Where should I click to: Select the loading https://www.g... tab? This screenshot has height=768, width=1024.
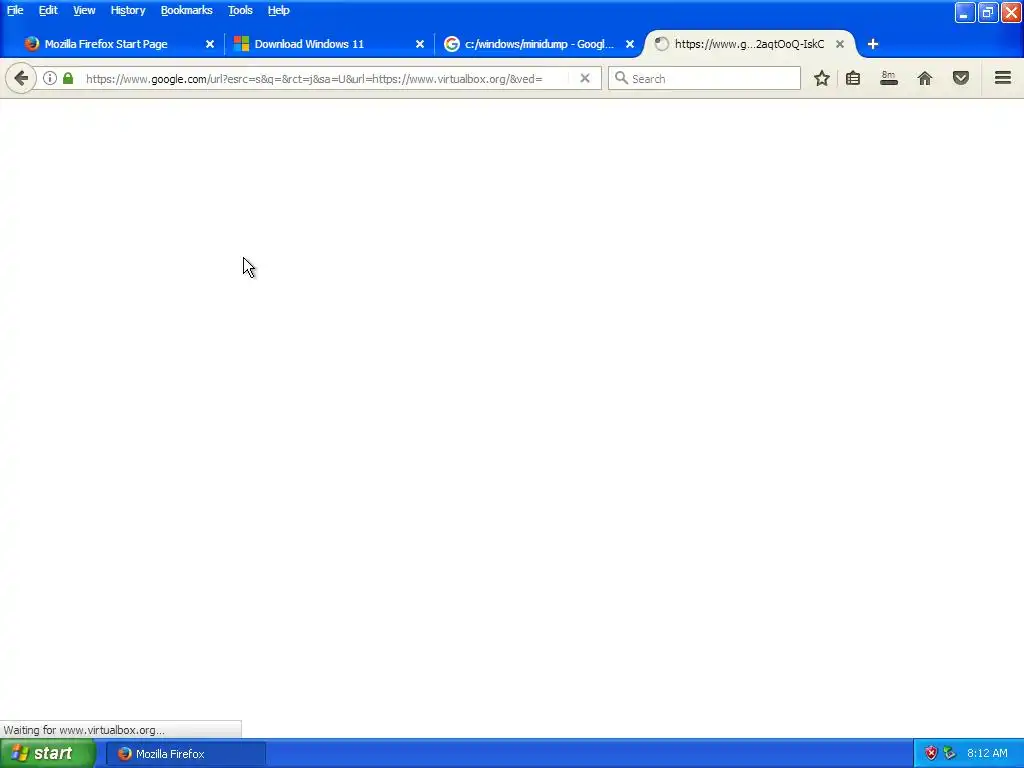[x=749, y=44]
